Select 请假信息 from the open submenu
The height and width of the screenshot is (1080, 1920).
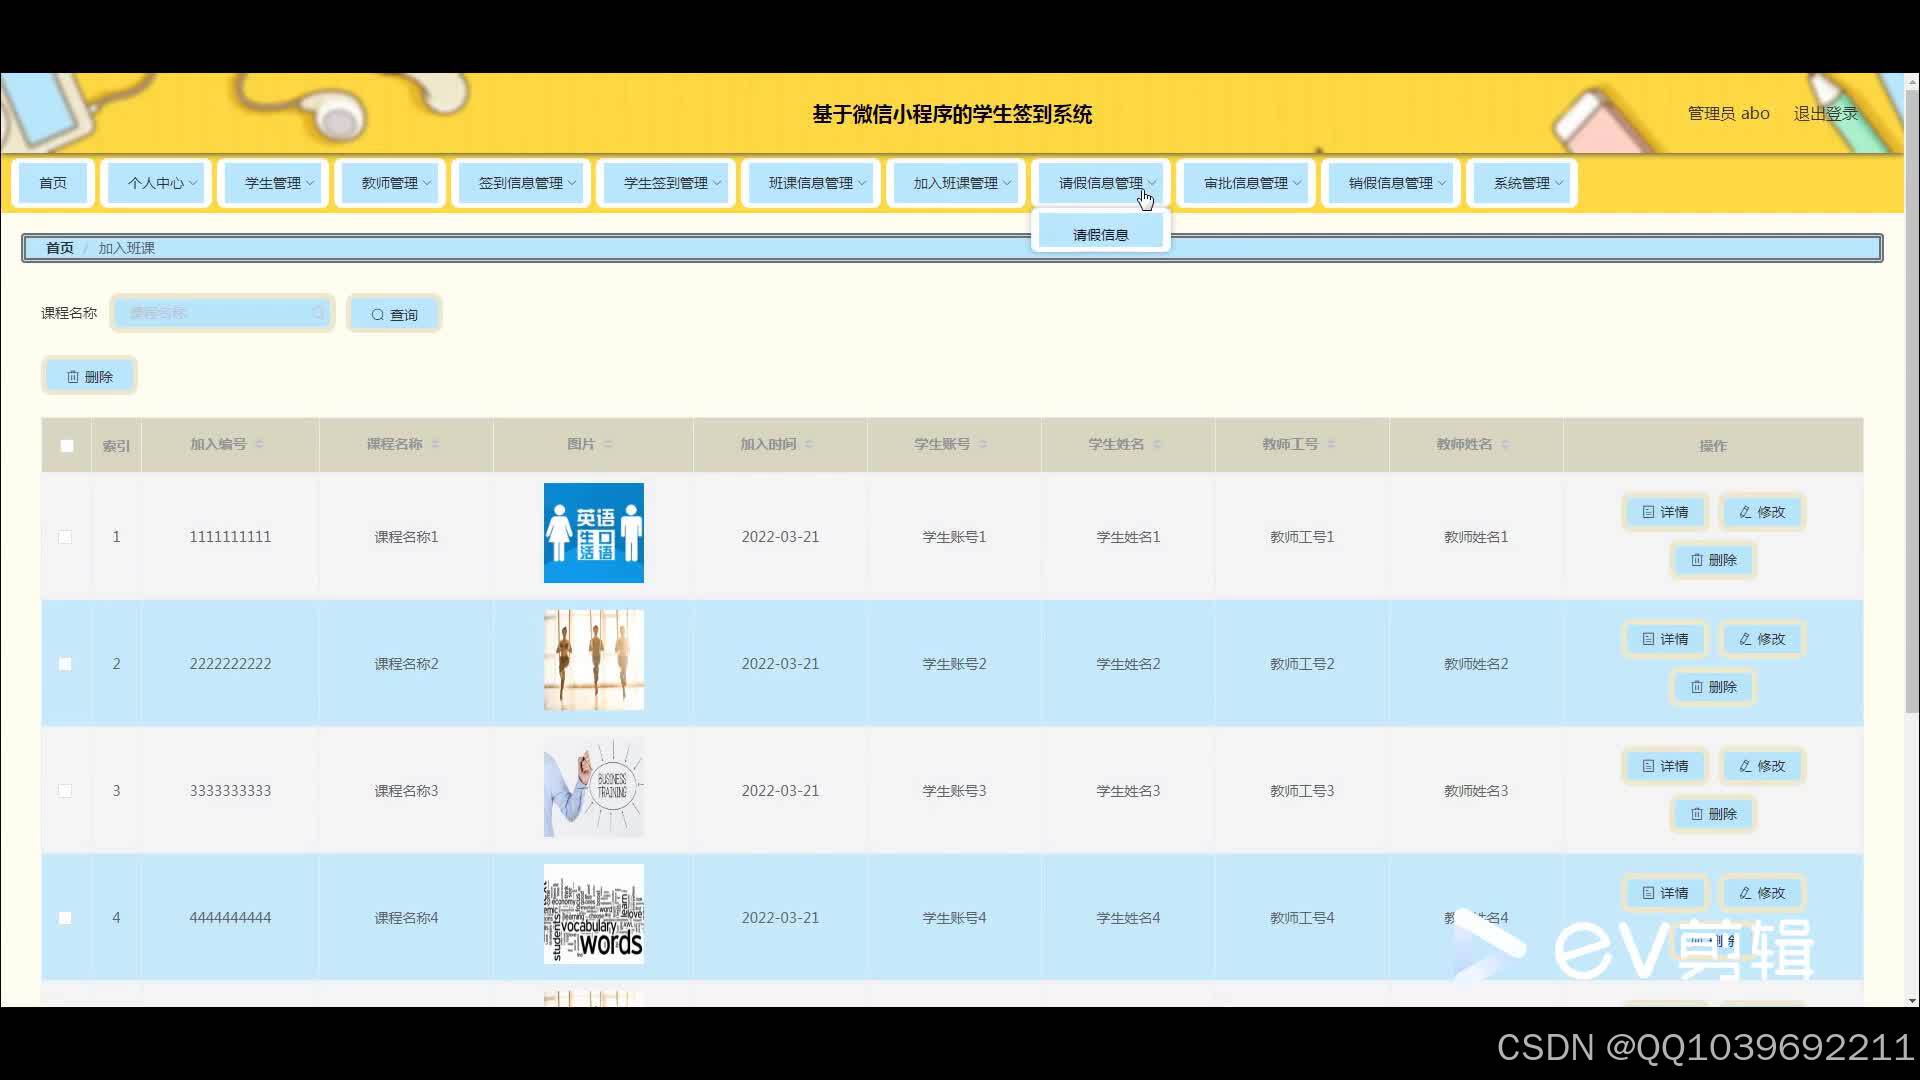coord(1100,235)
